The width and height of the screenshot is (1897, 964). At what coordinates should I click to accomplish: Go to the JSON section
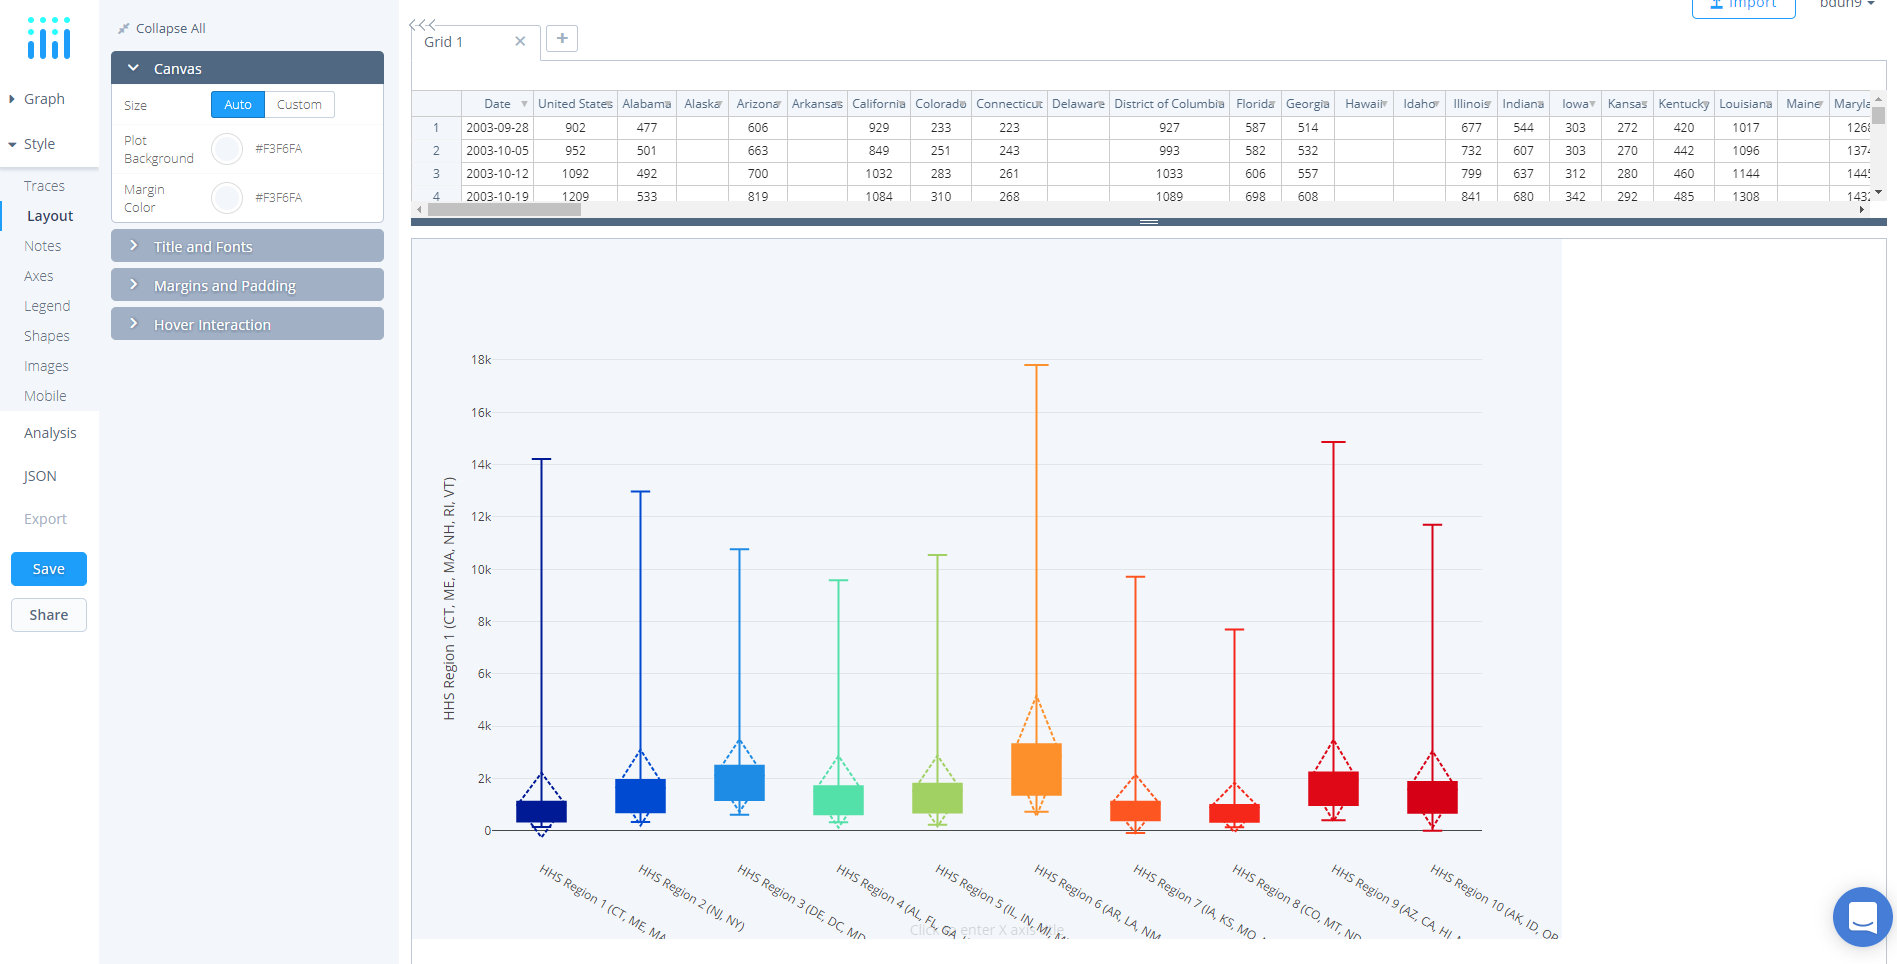(40, 476)
